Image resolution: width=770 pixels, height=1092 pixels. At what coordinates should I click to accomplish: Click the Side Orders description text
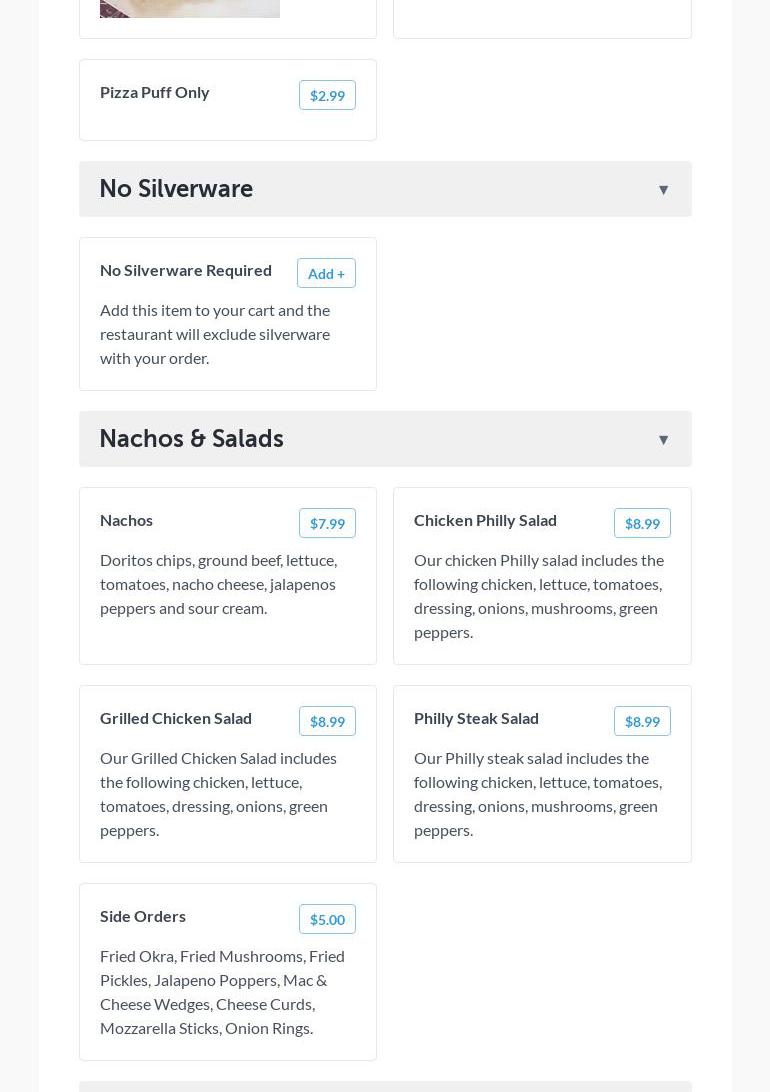click(222, 991)
